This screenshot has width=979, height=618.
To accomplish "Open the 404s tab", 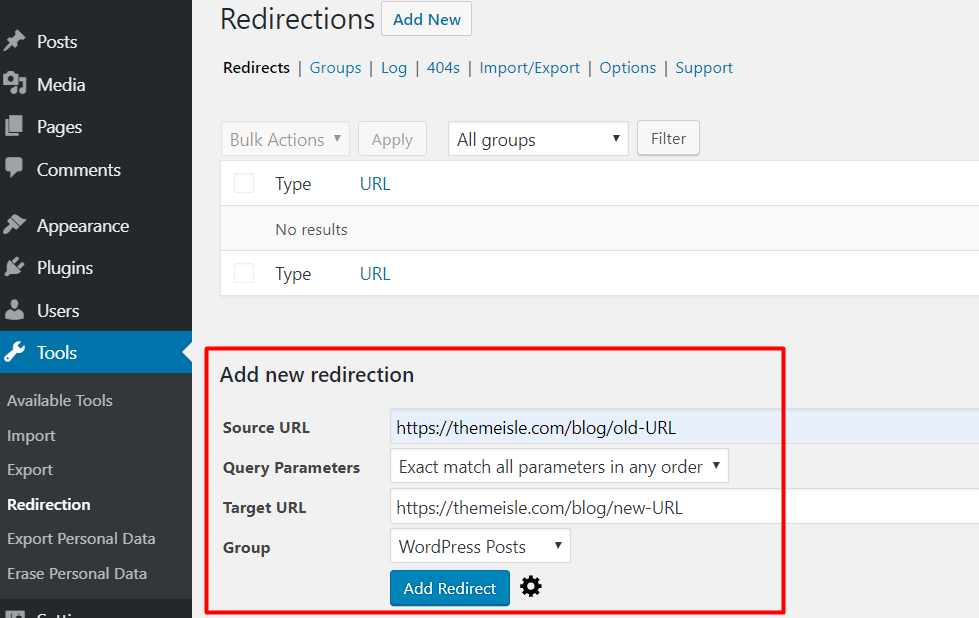I will point(443,67).
